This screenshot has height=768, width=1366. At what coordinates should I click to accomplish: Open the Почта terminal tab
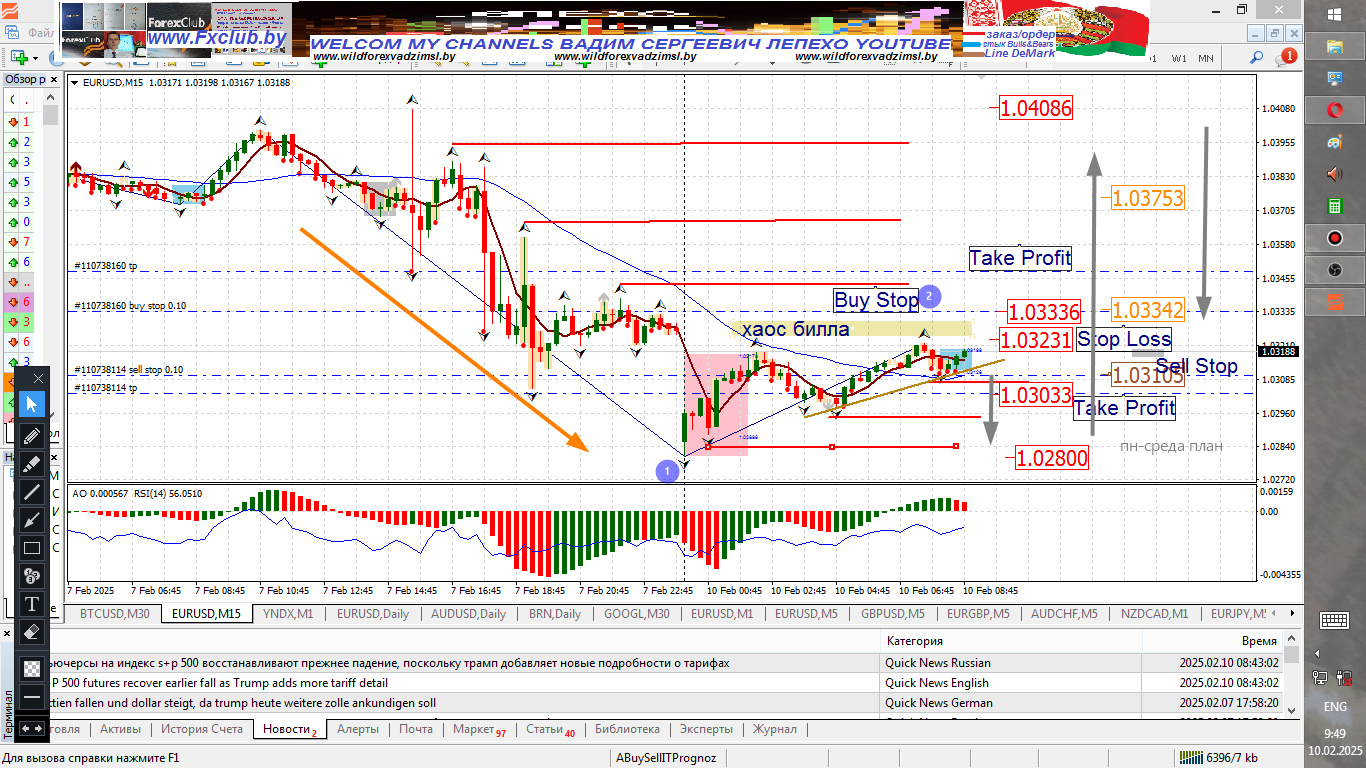[416, 729]
